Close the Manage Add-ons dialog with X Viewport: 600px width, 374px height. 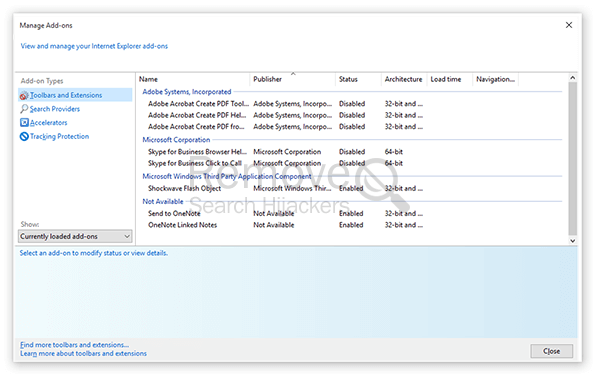[x=569, y=25]
